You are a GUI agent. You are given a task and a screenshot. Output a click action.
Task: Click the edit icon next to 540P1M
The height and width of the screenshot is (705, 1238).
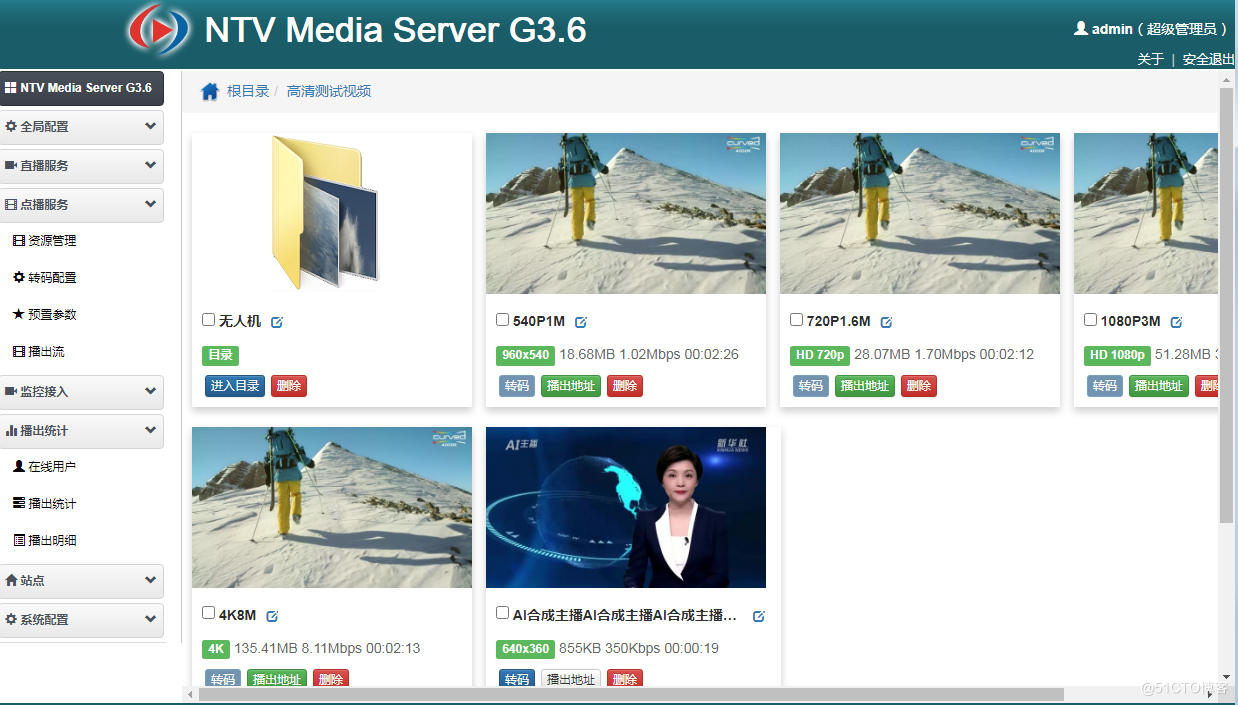pos(581,322)
